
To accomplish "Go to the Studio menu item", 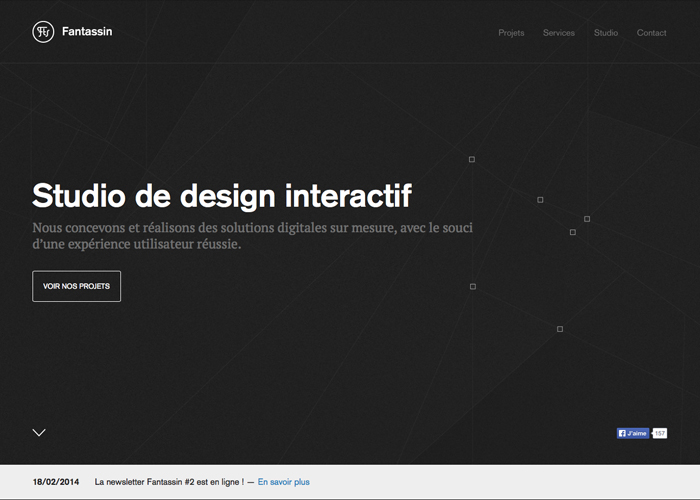I will [606, 33].
